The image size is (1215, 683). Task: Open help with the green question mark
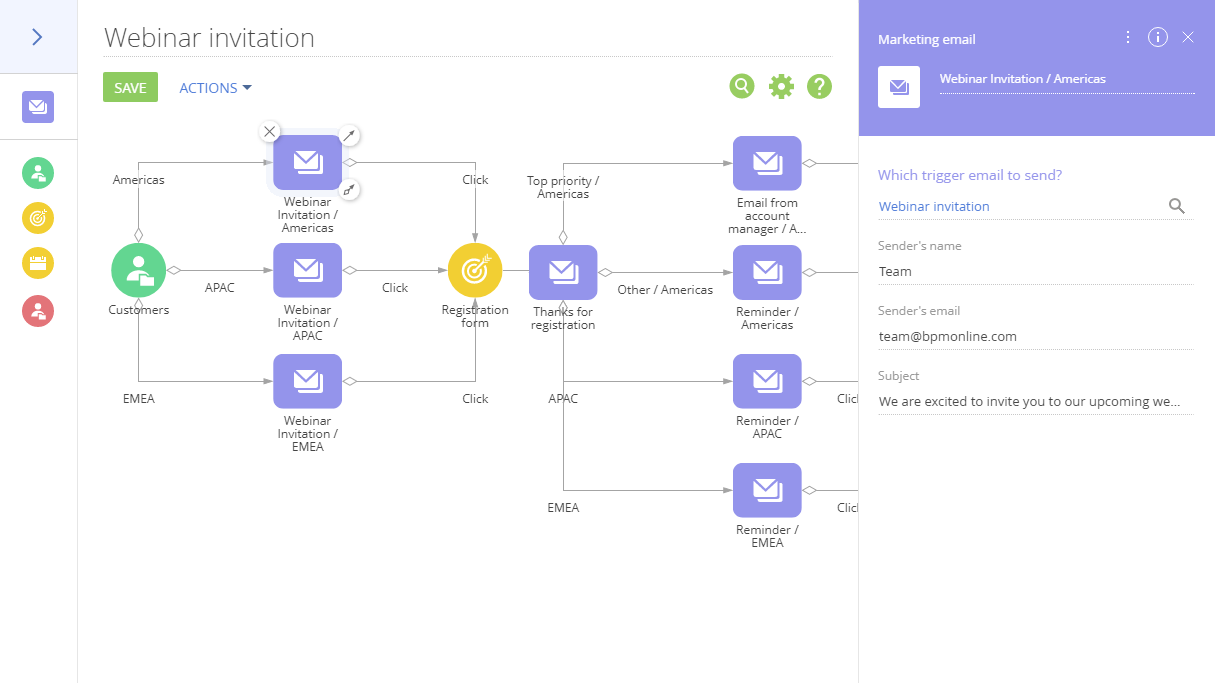pos(819,87)
